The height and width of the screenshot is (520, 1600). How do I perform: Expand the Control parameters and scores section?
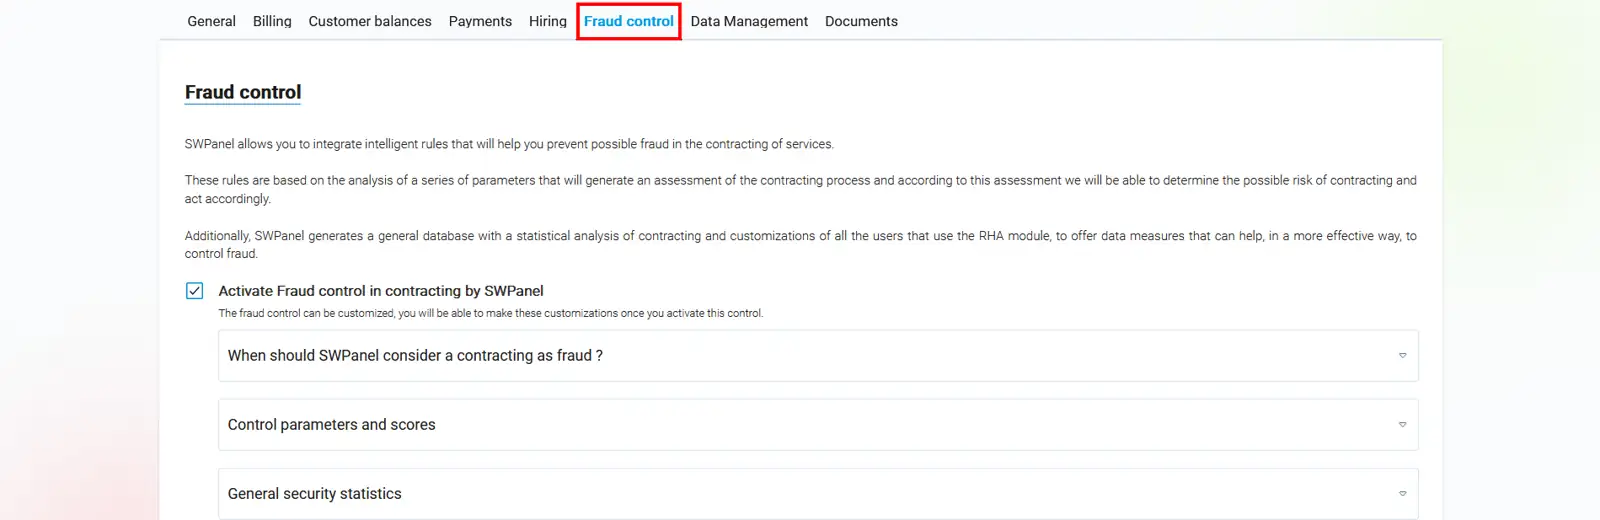(x=332, y=425)
